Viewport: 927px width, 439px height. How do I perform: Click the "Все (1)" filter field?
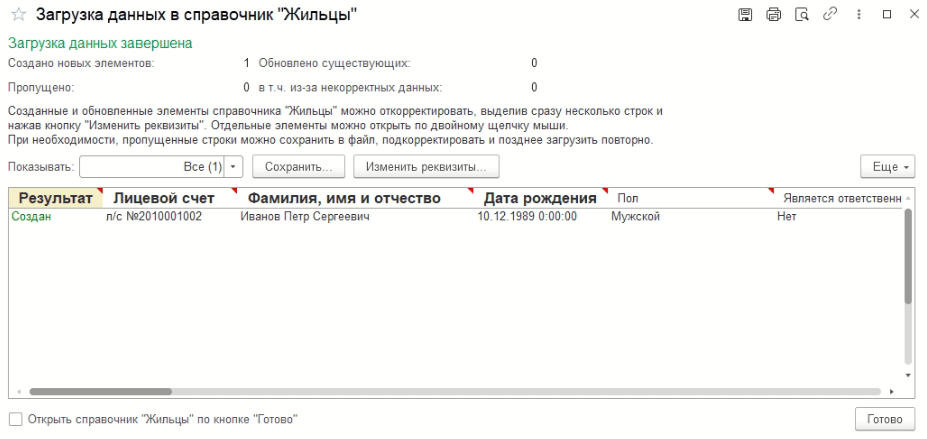153,167
